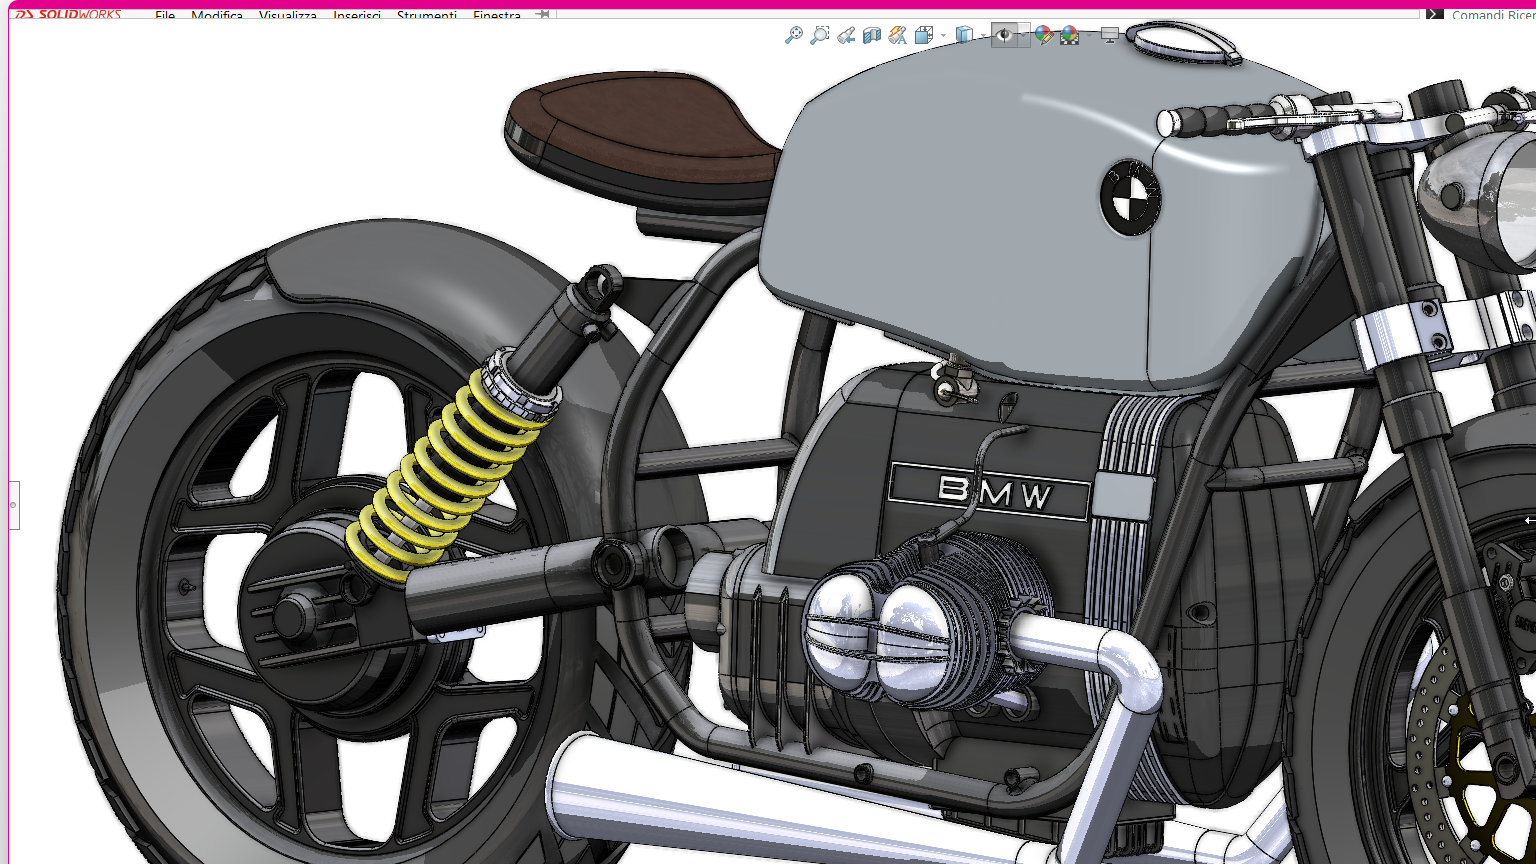Expand right task pane arrow

pyautogui.click(x=1530, y=520)
